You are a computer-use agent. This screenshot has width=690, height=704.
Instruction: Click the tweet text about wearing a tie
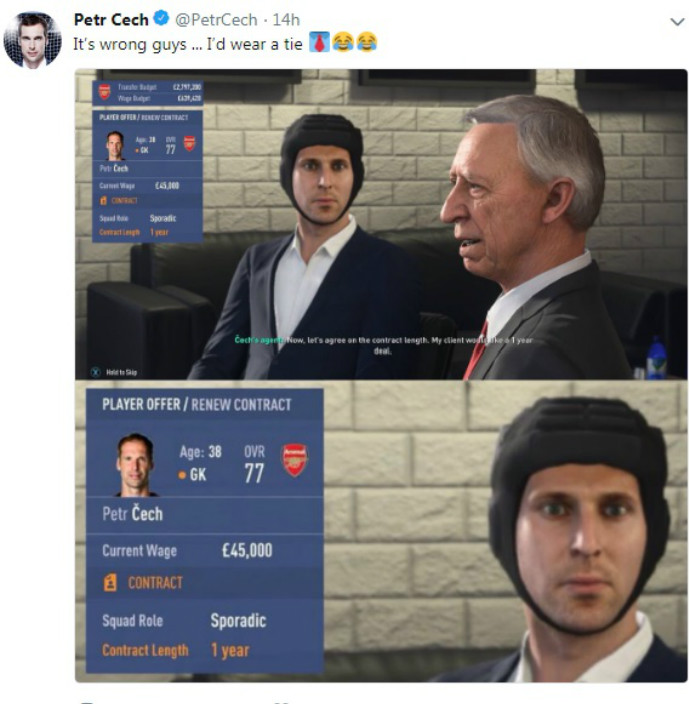pos(188,44)
